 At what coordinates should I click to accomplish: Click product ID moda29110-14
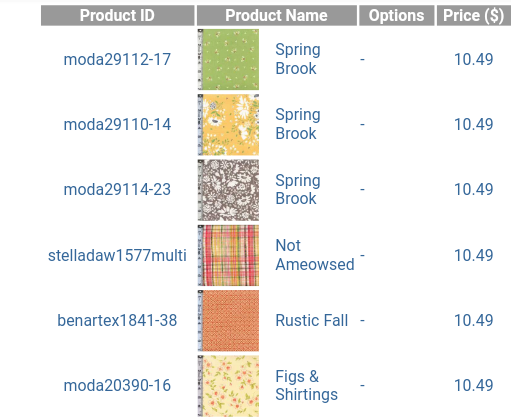117,125
